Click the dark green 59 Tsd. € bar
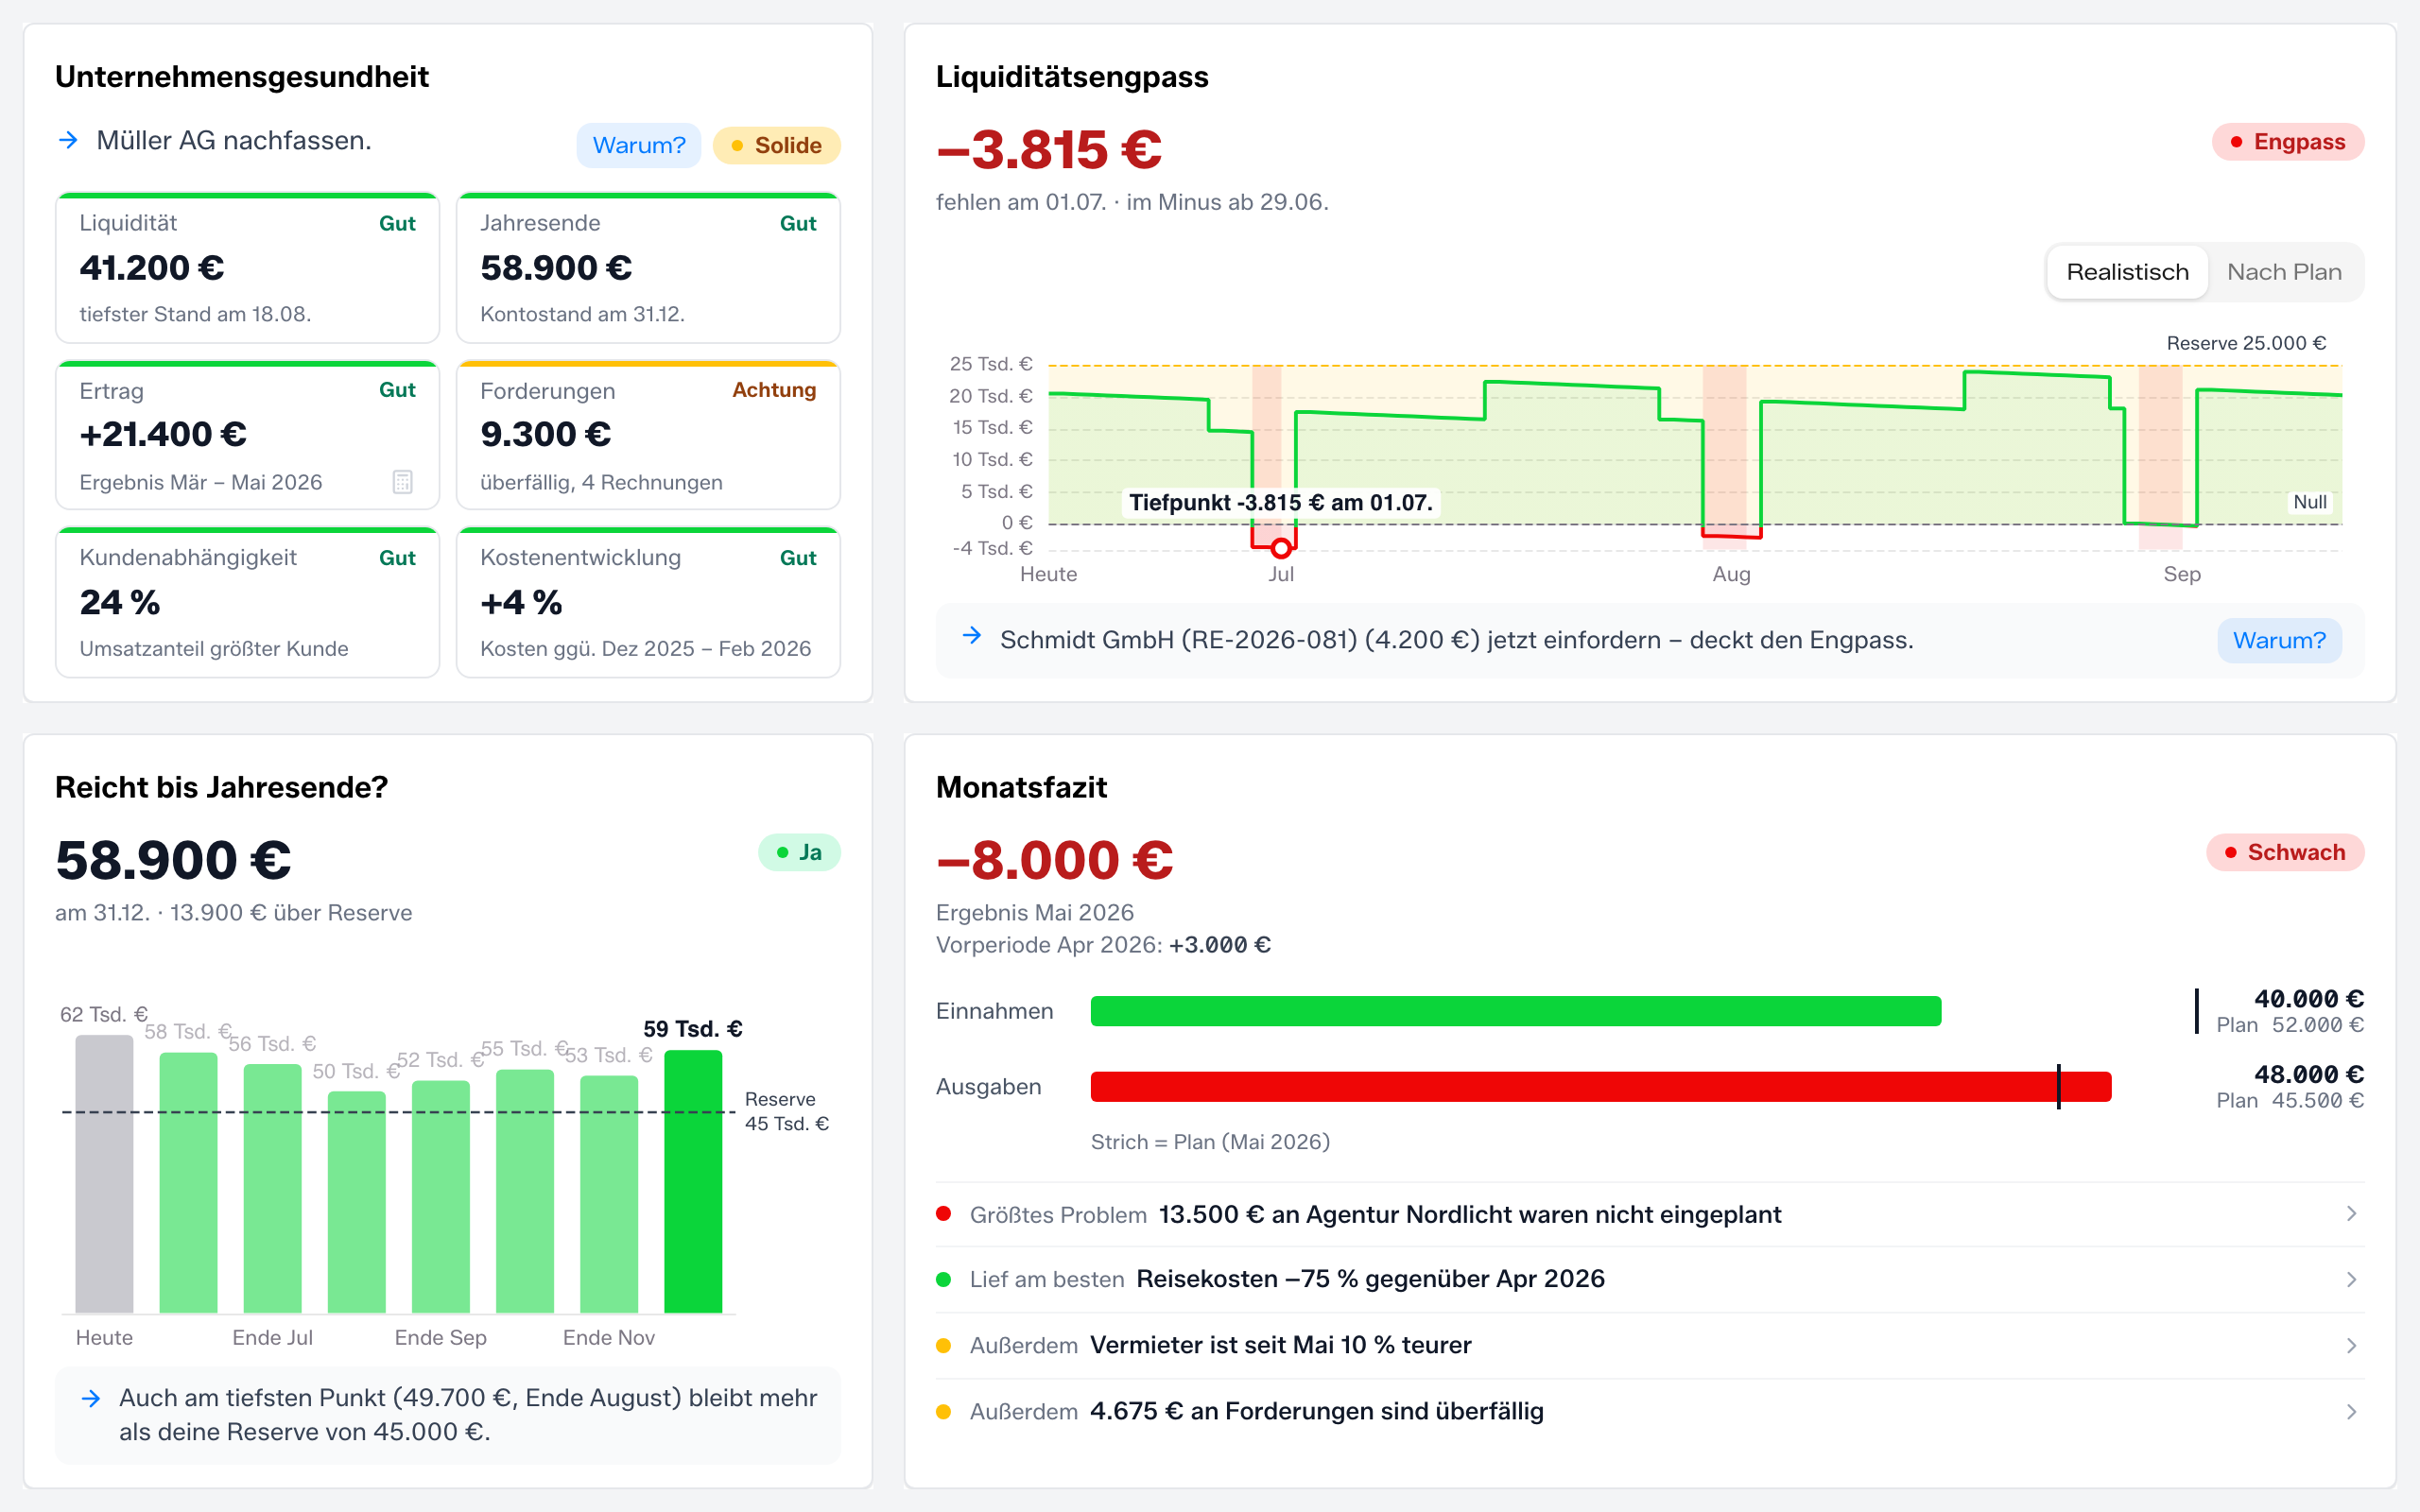Image resolution: width=2420 pixels, height=1512 pixels. point(693,1181)
